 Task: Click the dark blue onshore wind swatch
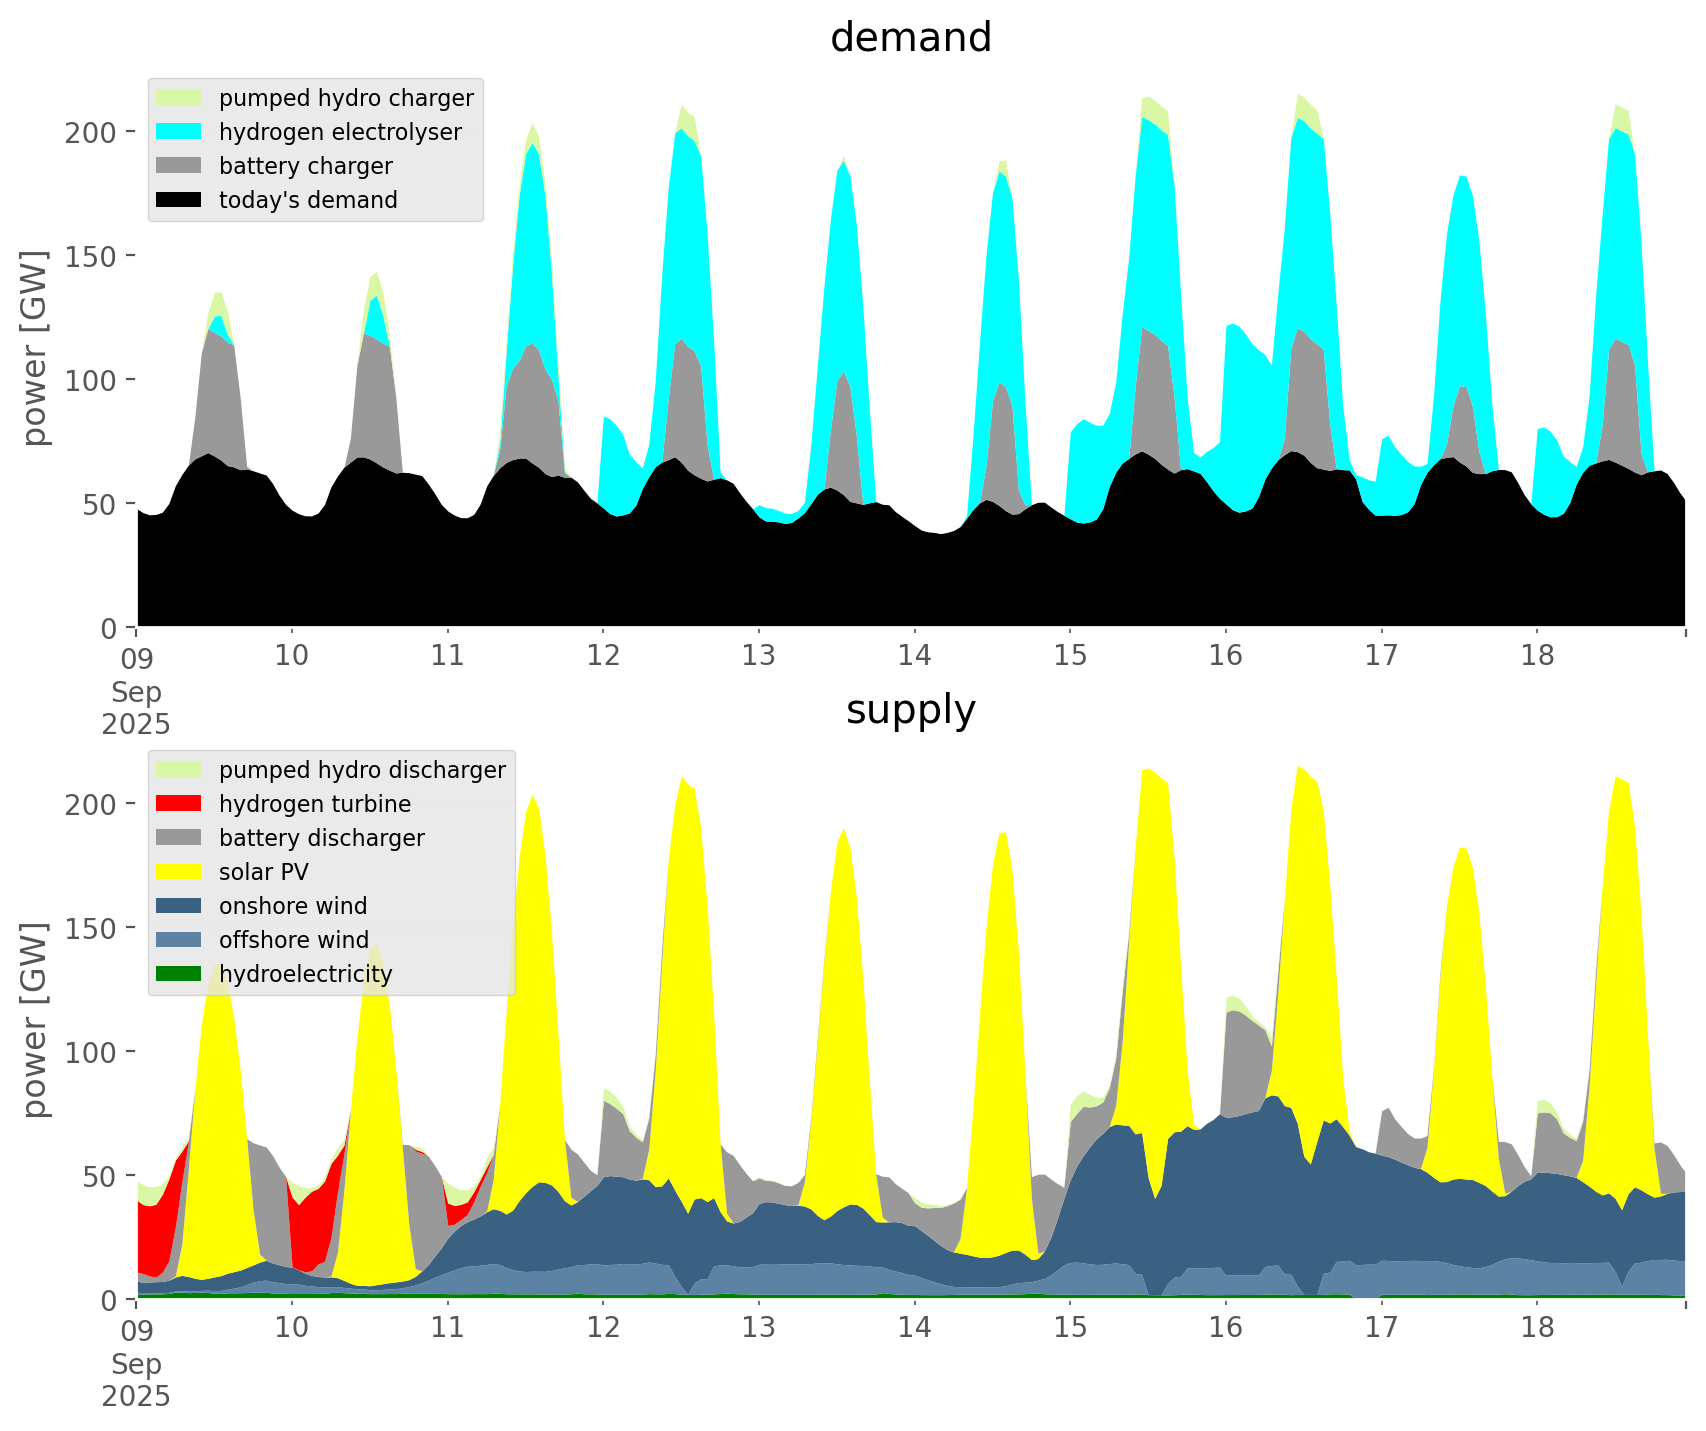(x=179, y=906)
